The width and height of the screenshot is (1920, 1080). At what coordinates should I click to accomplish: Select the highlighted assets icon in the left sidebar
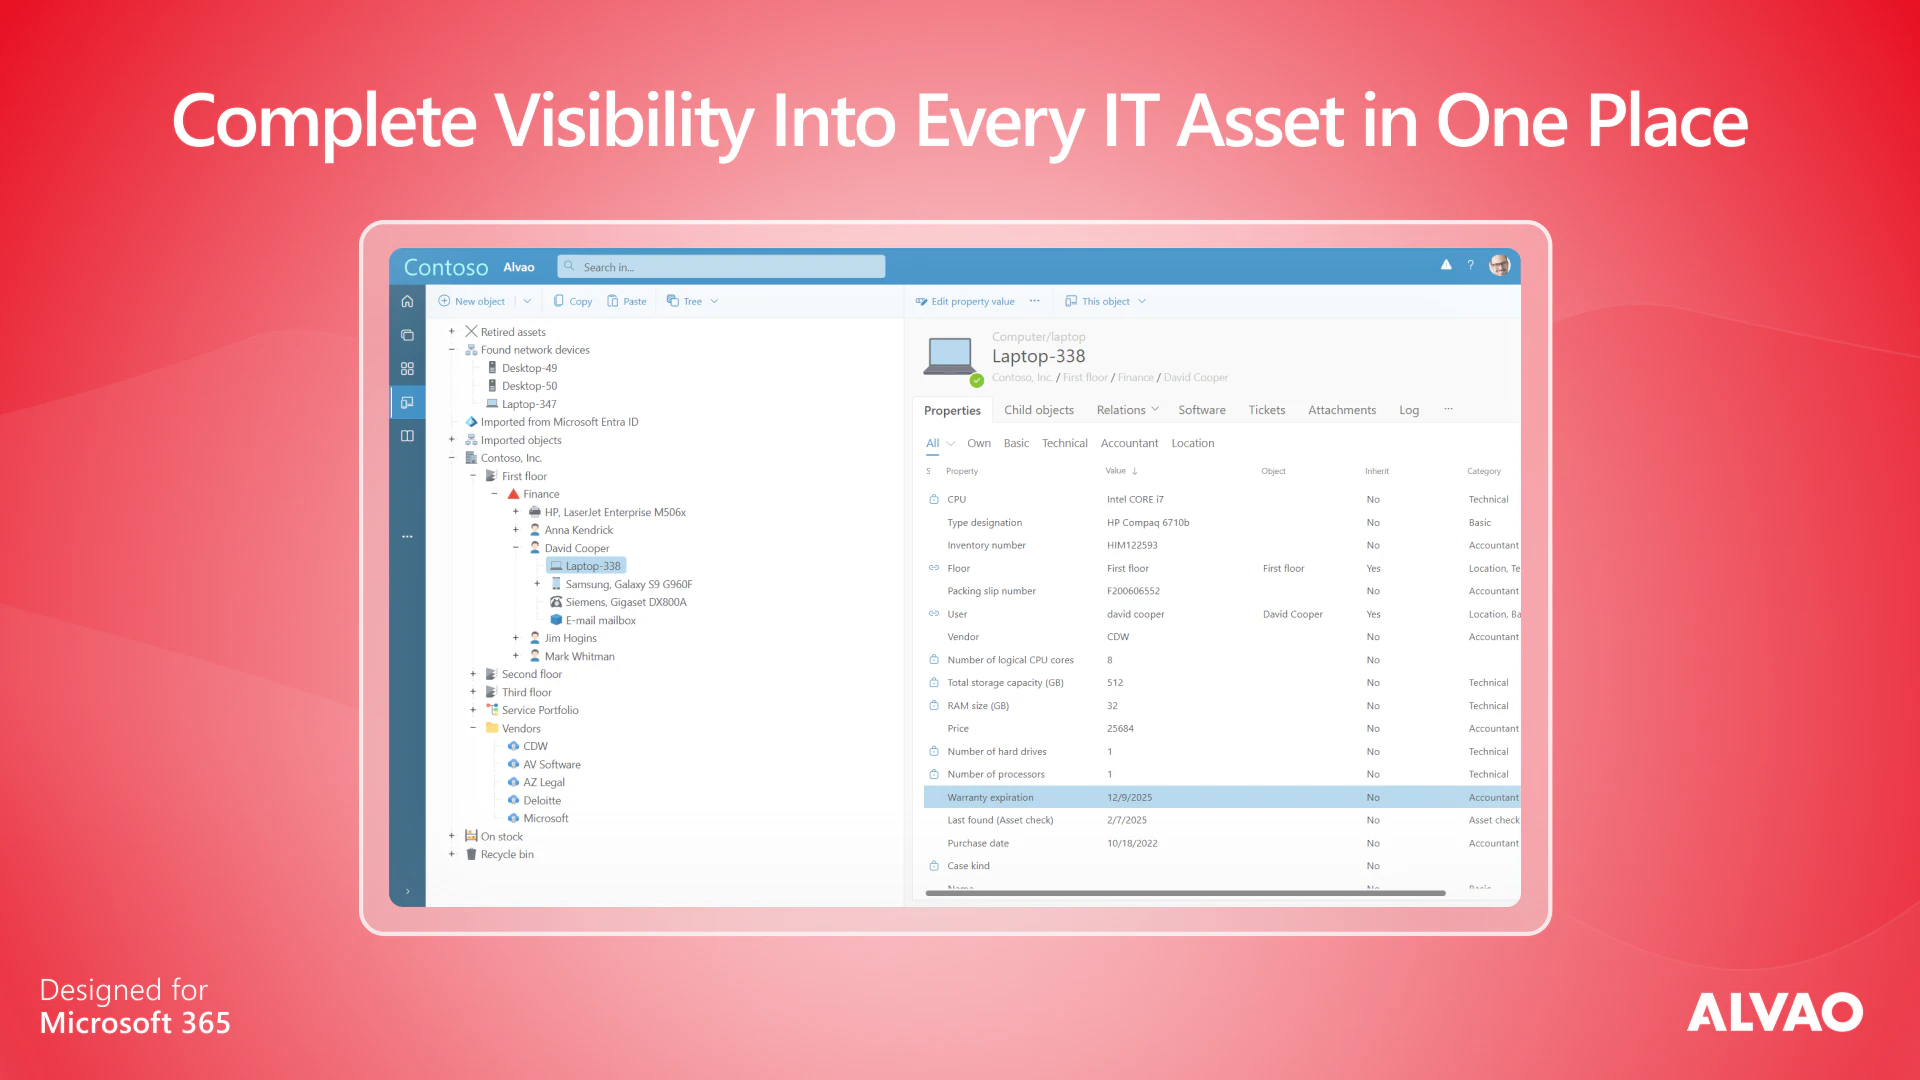click(407, 402)
